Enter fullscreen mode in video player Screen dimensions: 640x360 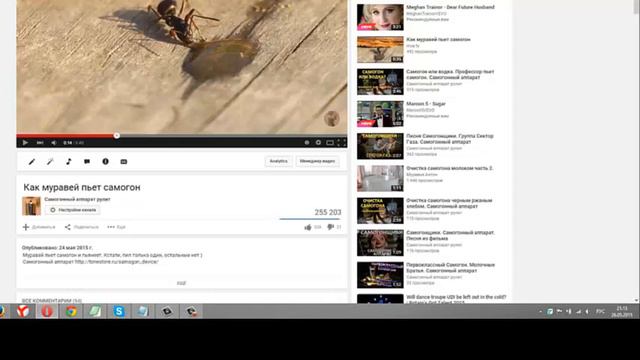click(342, 142)
